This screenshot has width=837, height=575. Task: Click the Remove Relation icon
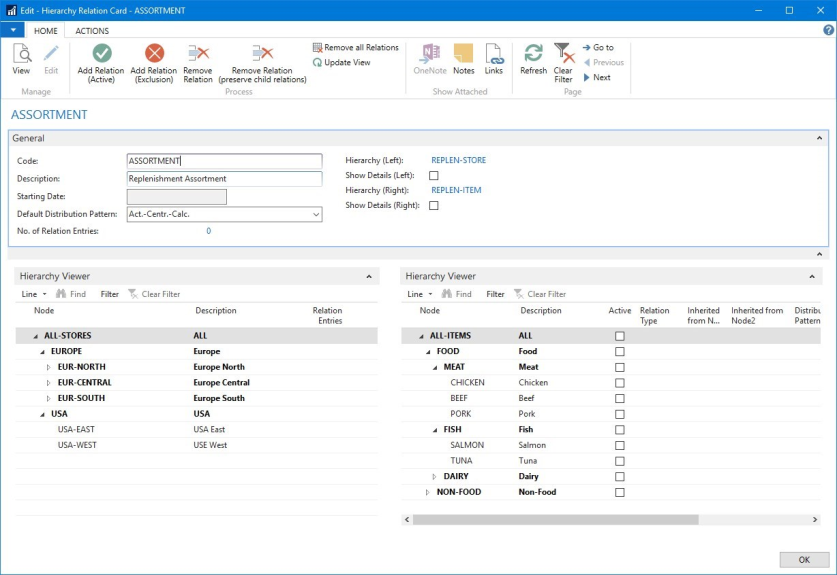(x=198, y=54)
